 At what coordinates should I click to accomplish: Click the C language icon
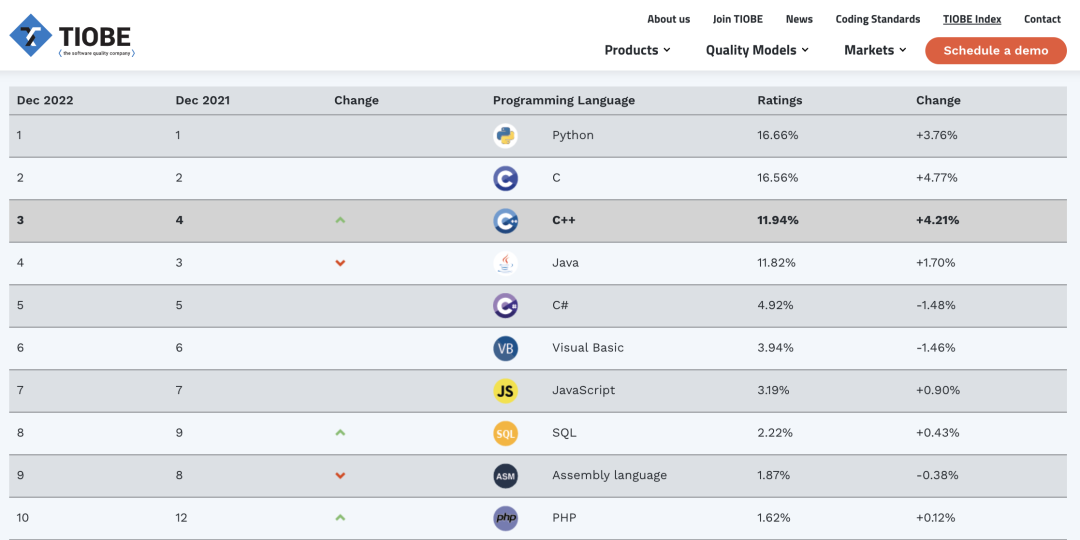(505, 178)
